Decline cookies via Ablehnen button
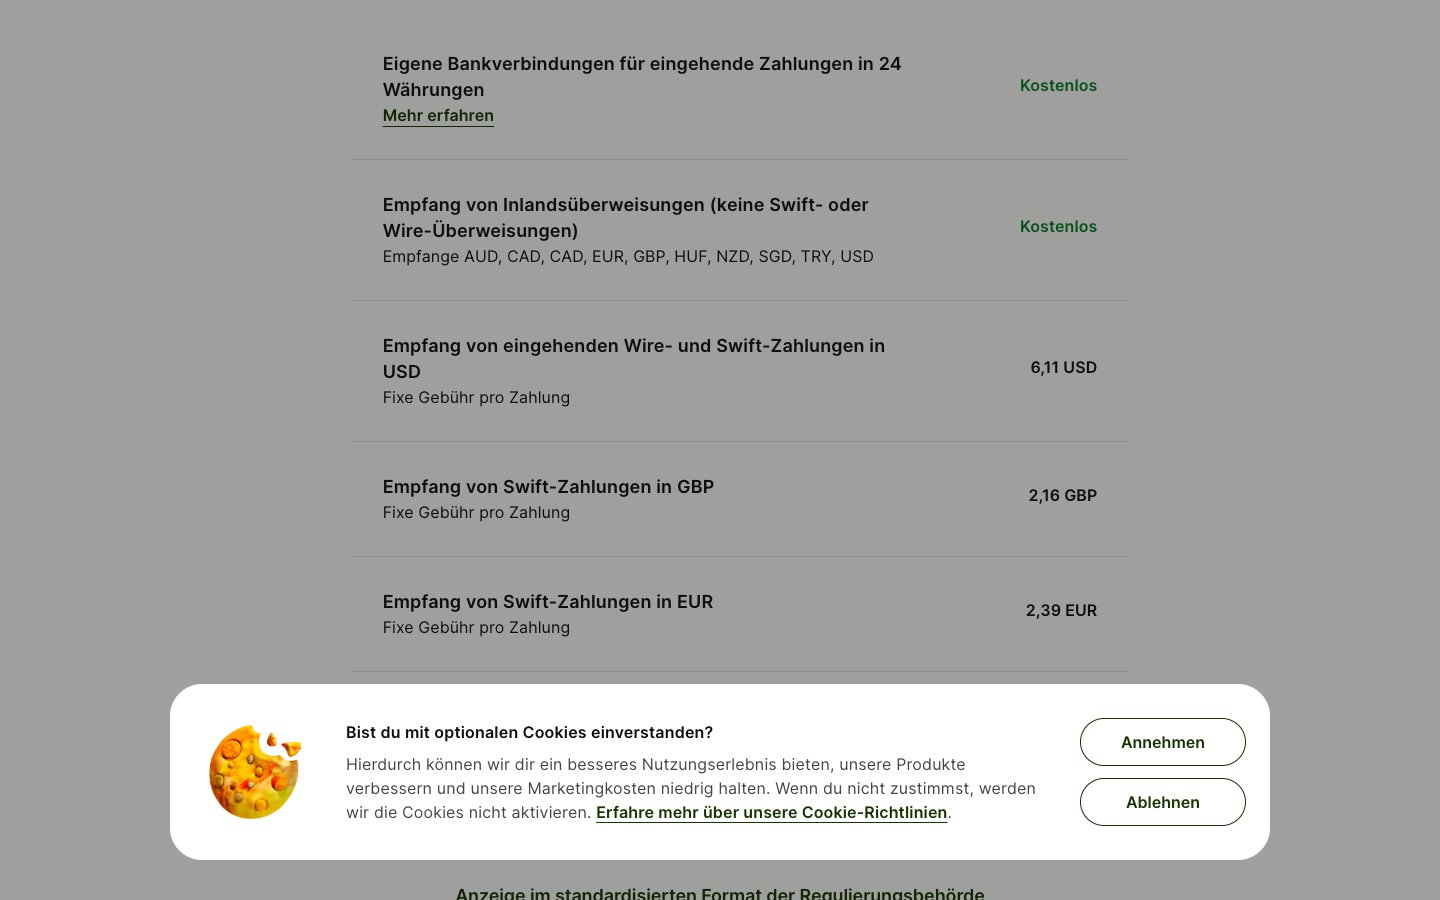 click(1162, 802)
